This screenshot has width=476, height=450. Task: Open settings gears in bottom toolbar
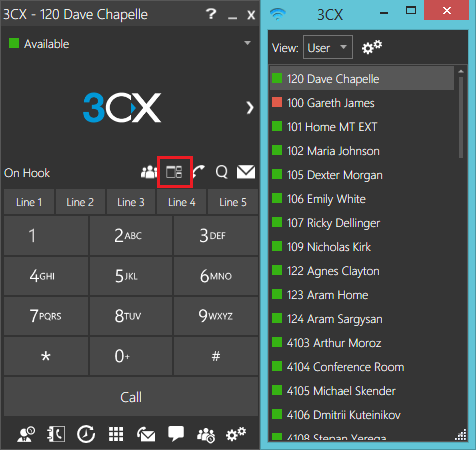coord(236,434)
